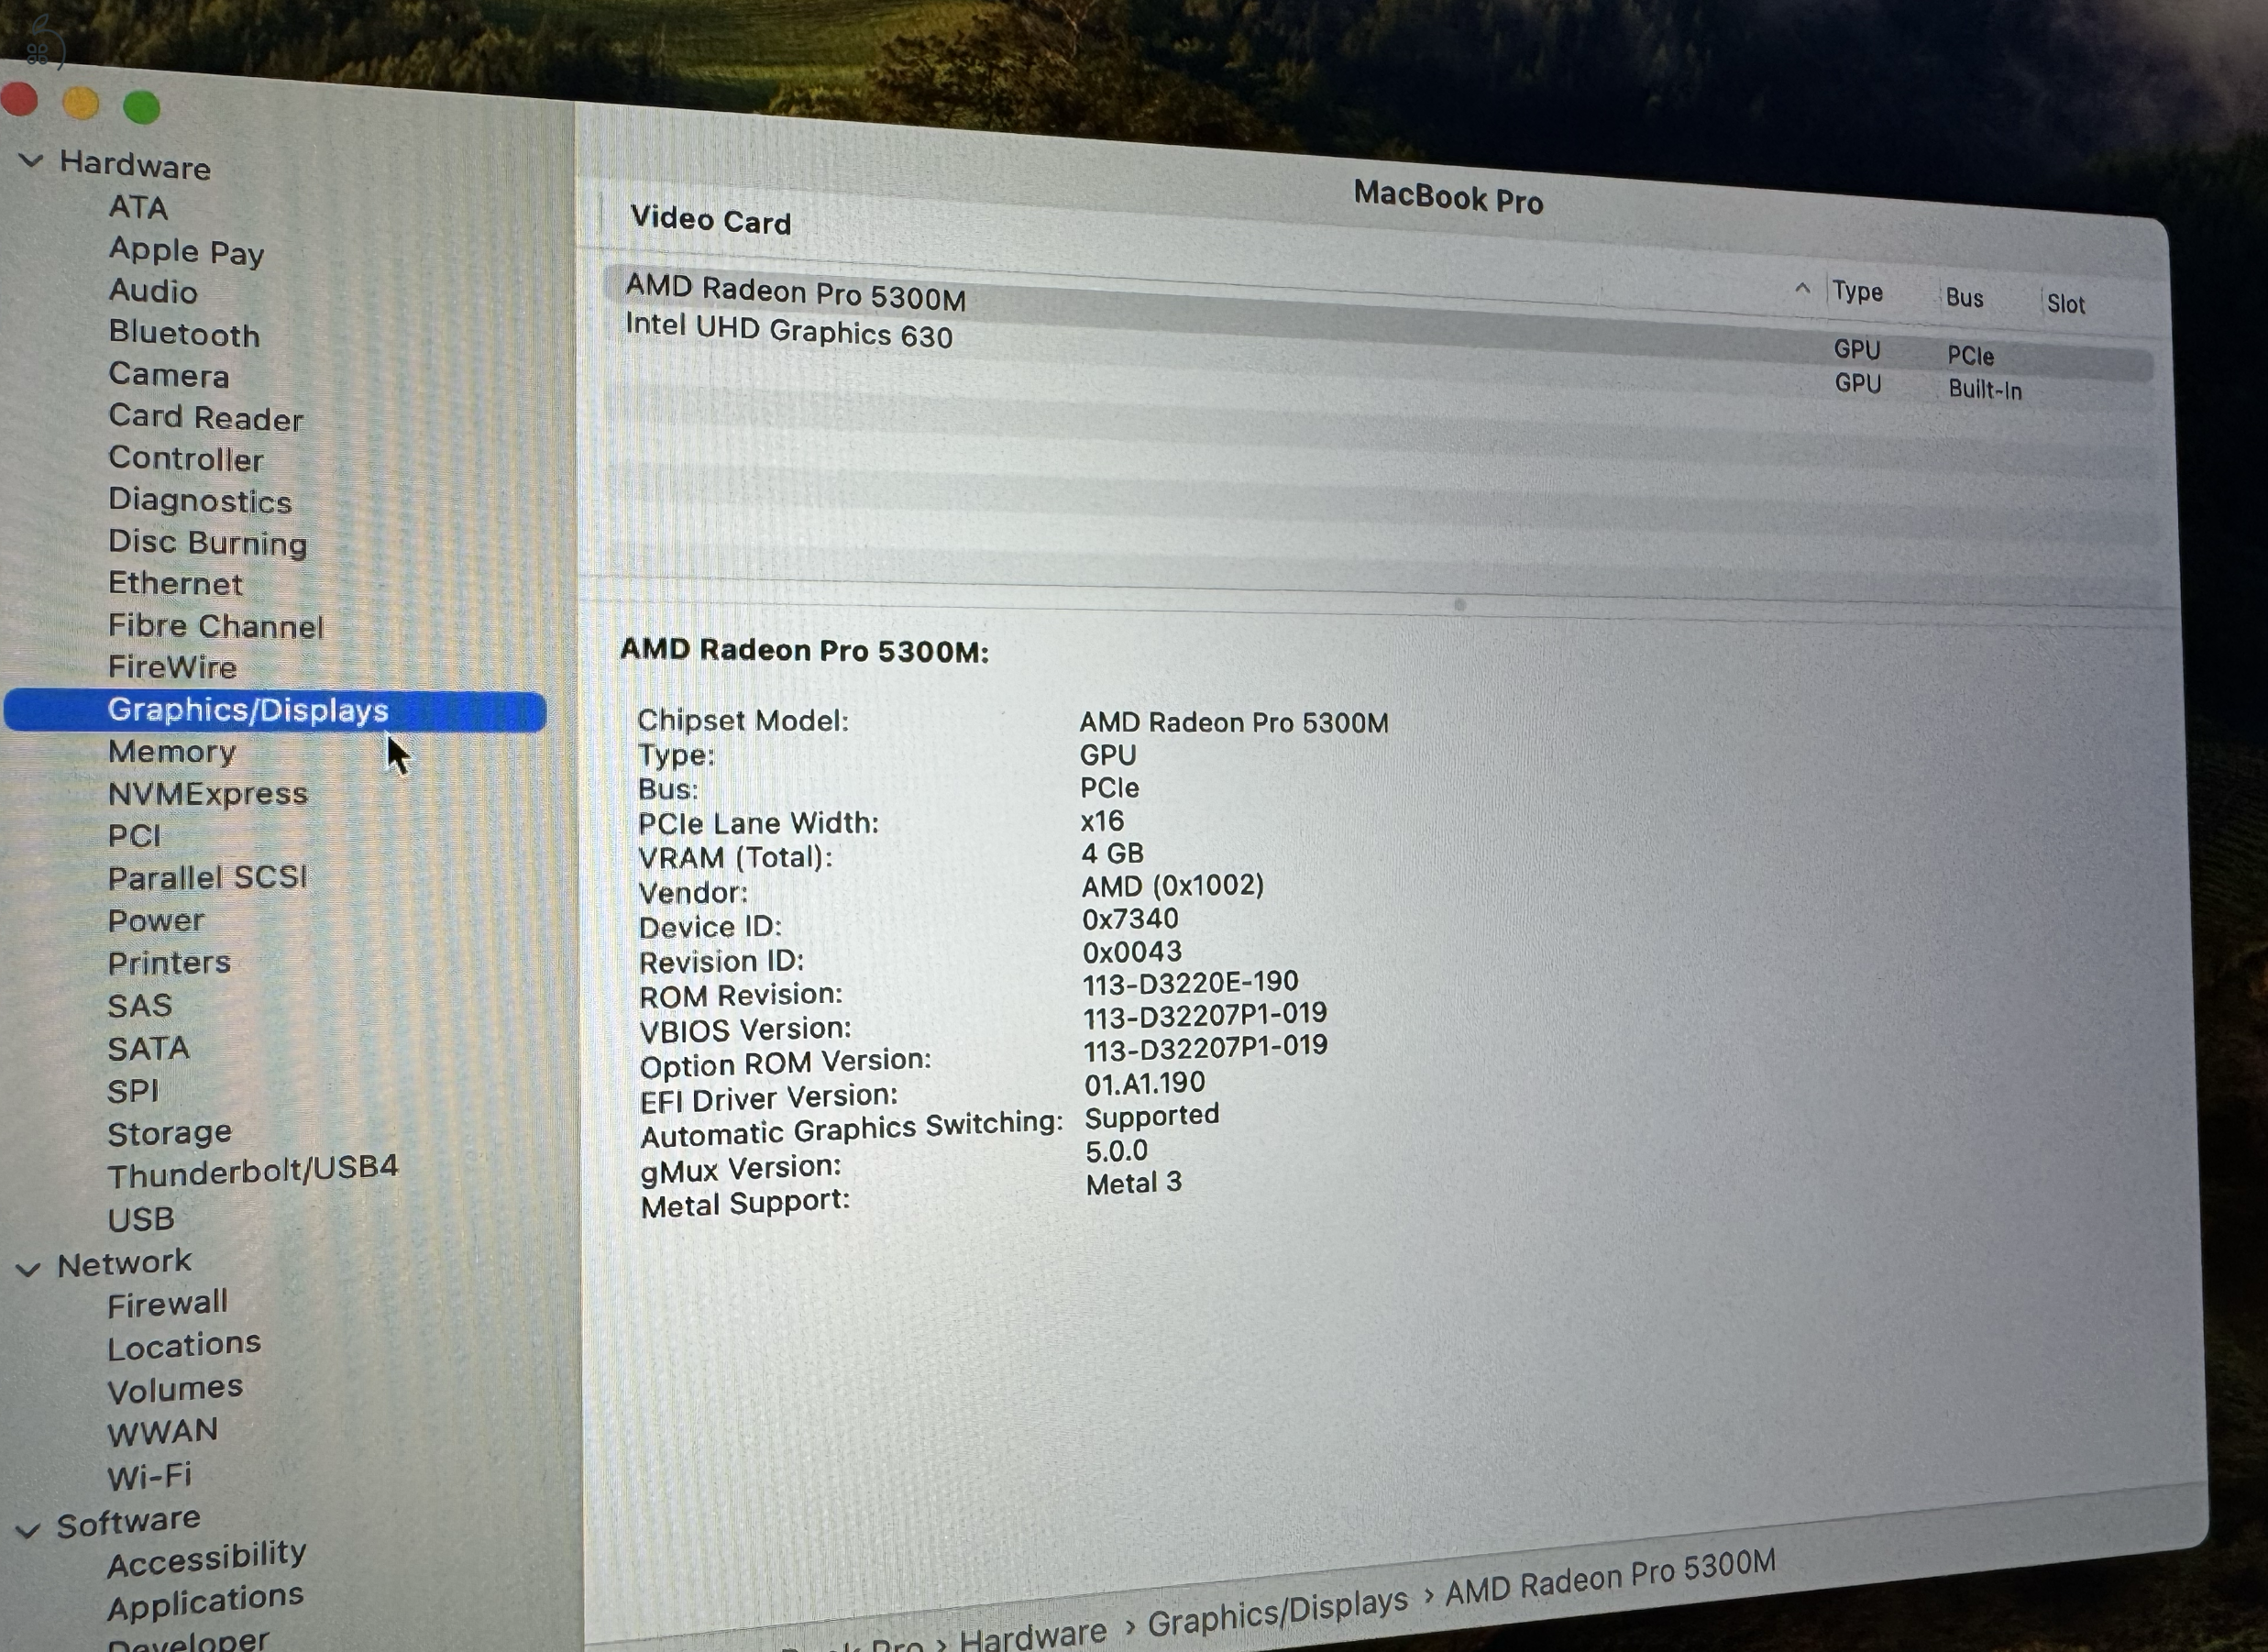Select Card Reader in the sidebar

[x=206, y=417]
